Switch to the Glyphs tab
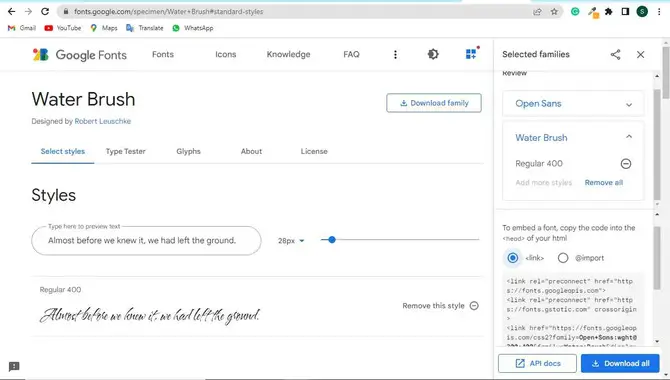Image resolution: width=670 pixels, height=380 pixels. (x=188, y=151)
